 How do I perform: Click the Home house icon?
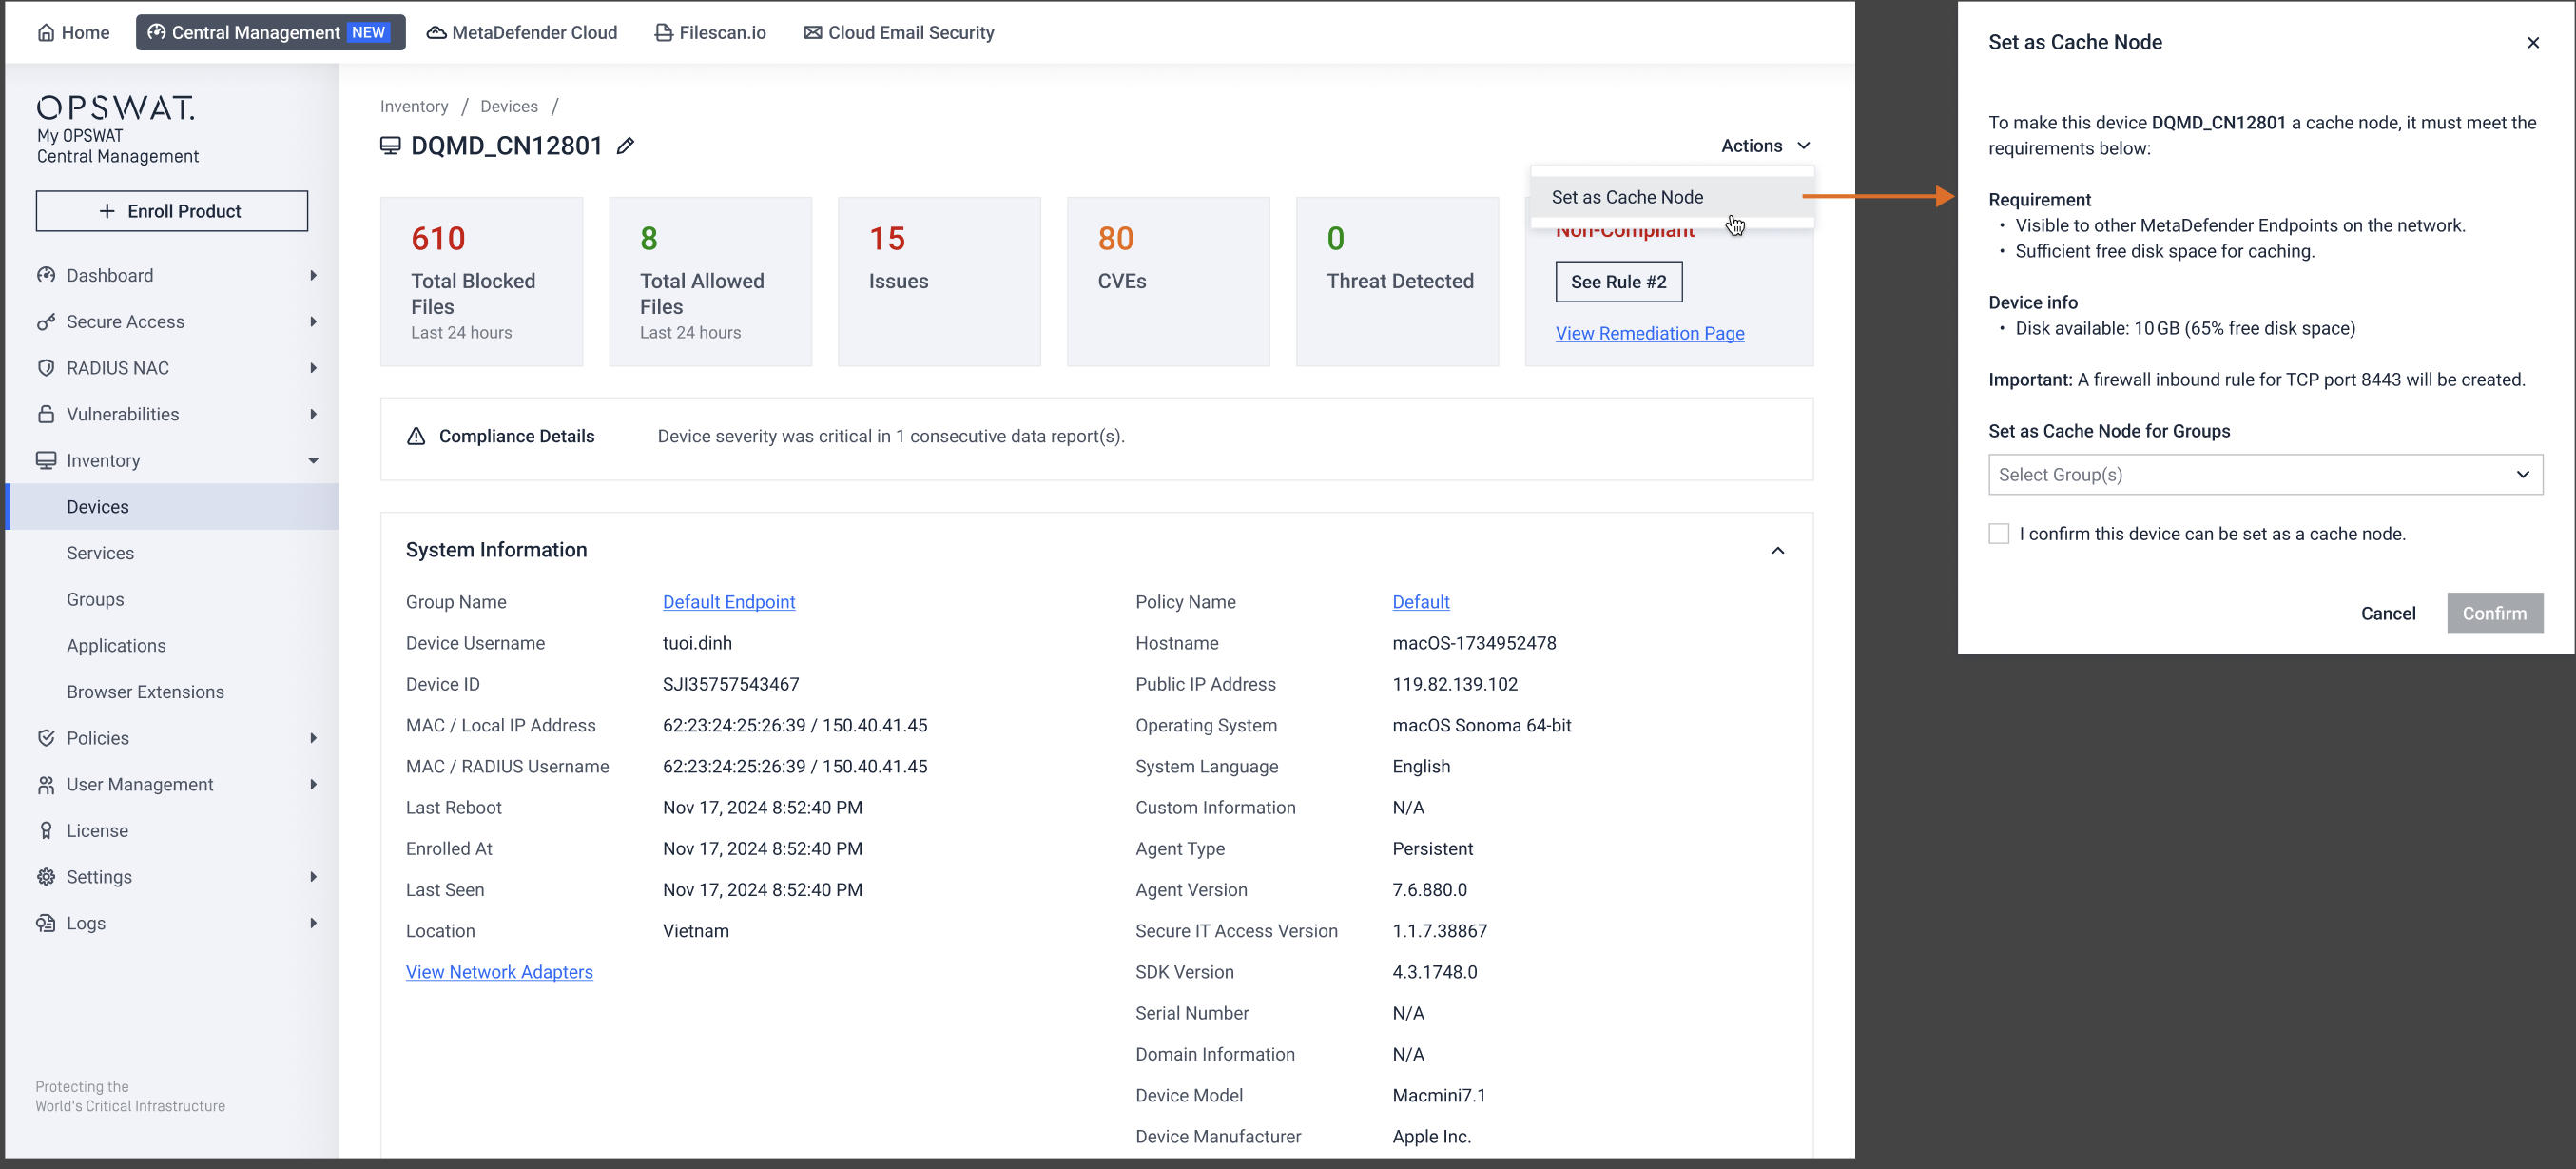click(x=46, y=32)
